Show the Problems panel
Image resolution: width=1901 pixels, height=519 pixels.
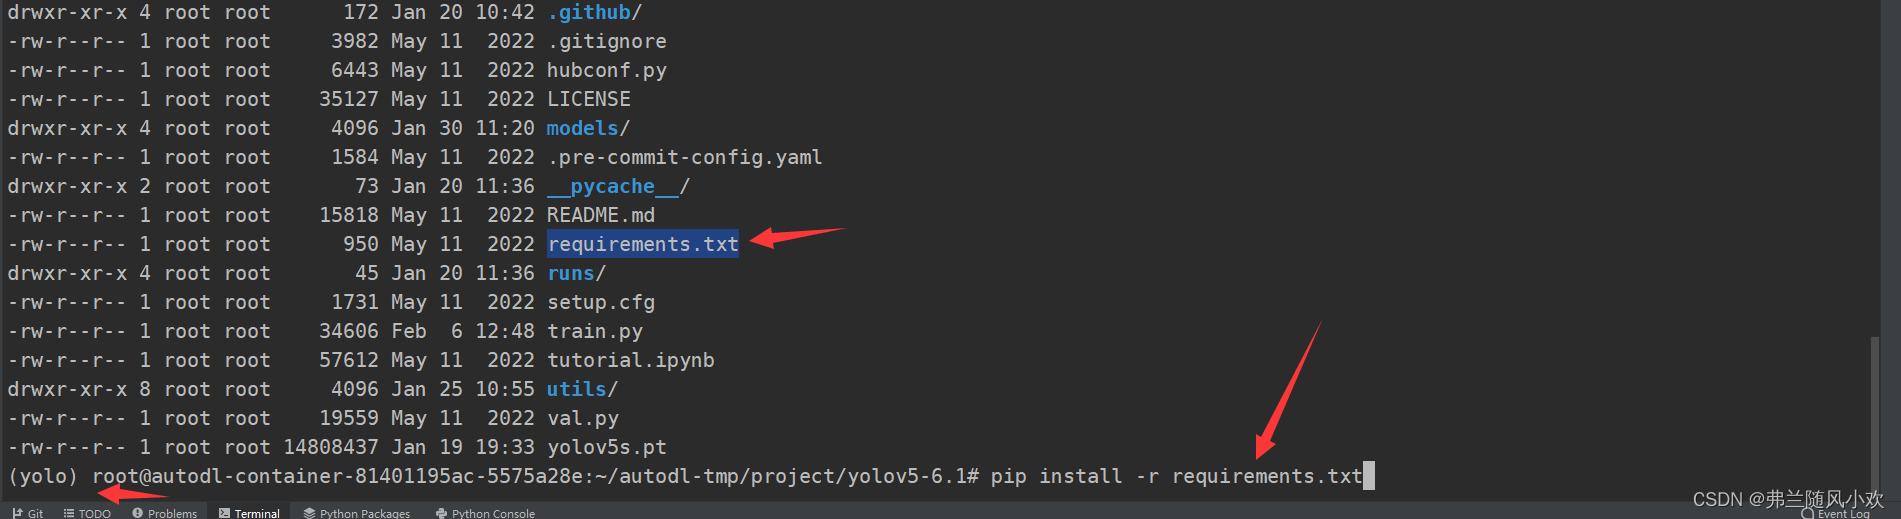[165, 513]
